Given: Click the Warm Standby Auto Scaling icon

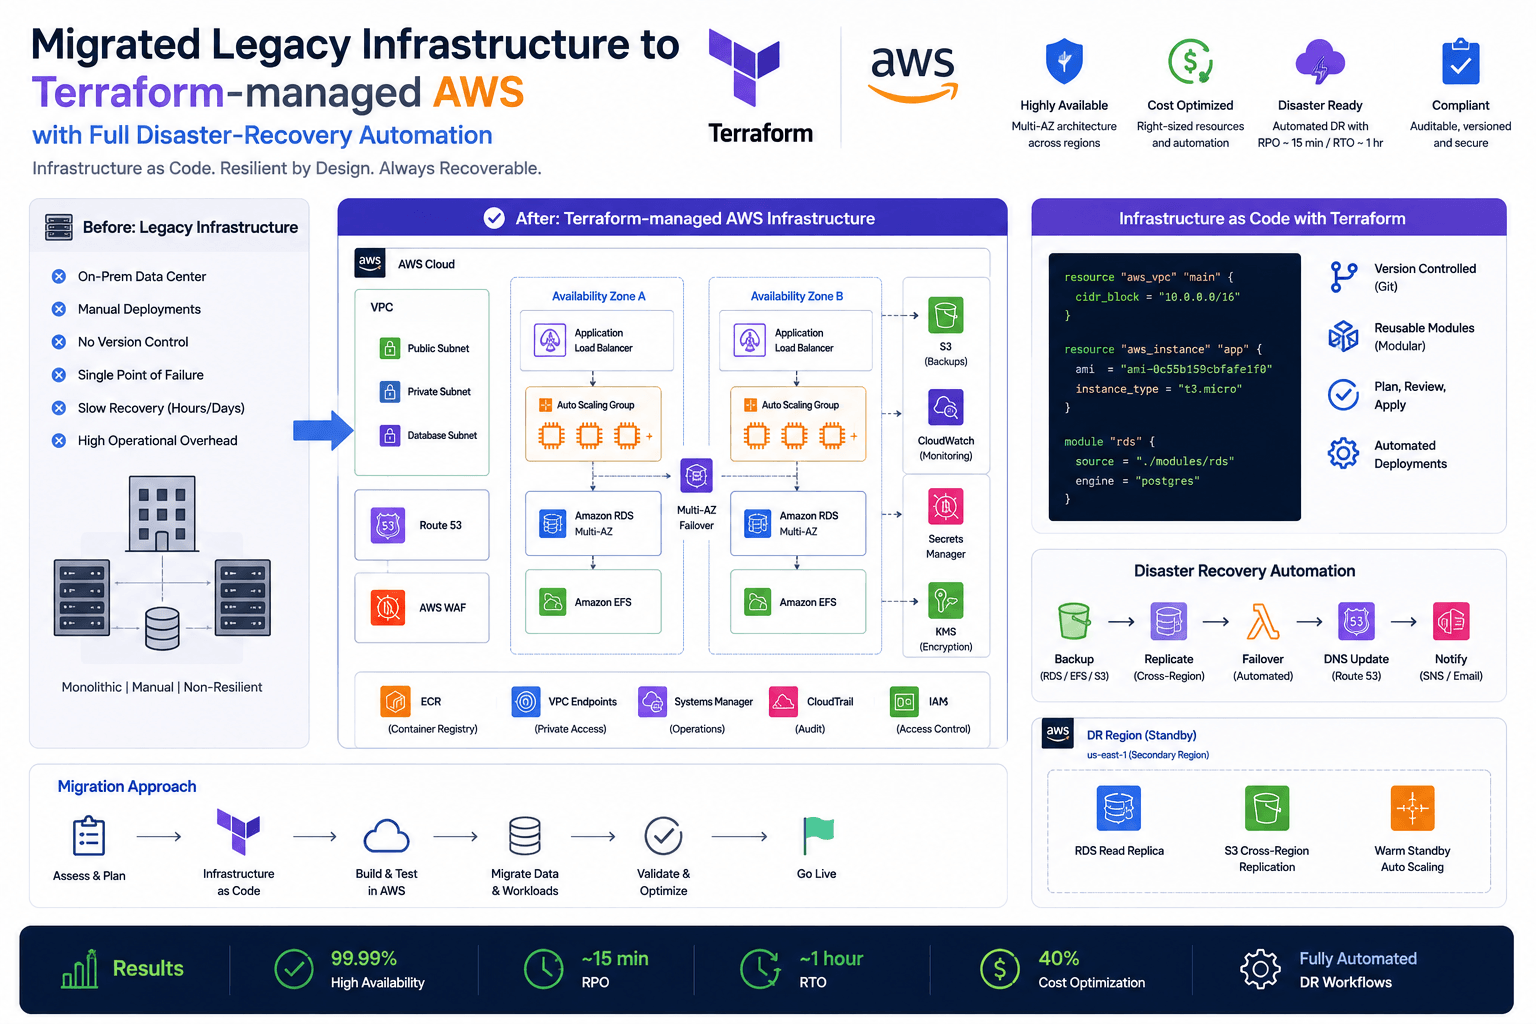Looking at the screenshot, I should pyautogui.click(x=1413, y=808).
